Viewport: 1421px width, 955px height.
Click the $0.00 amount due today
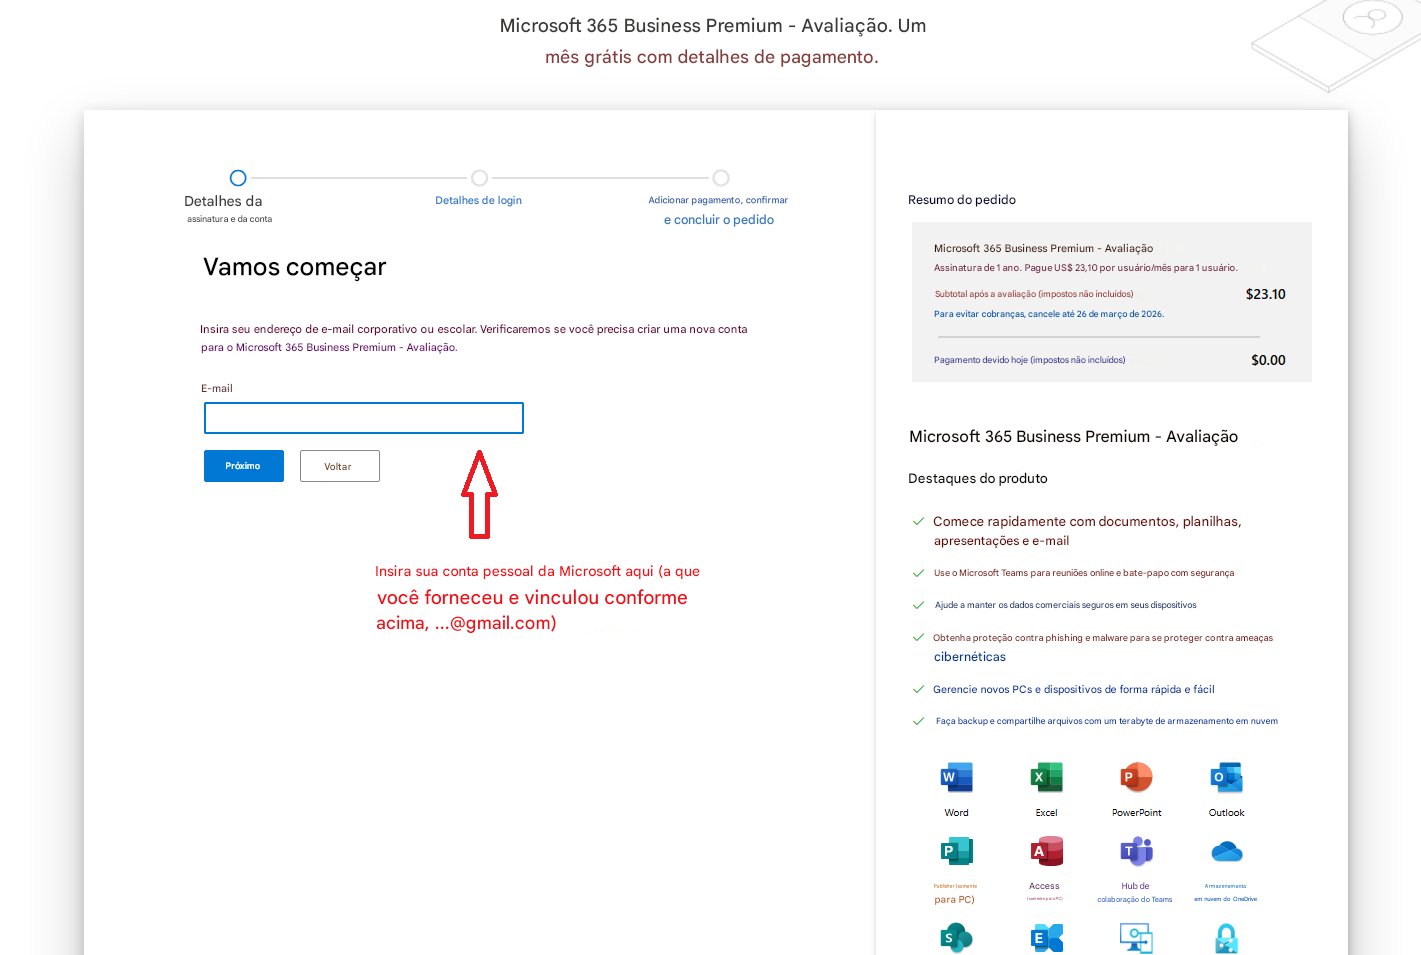point(1269,360)
